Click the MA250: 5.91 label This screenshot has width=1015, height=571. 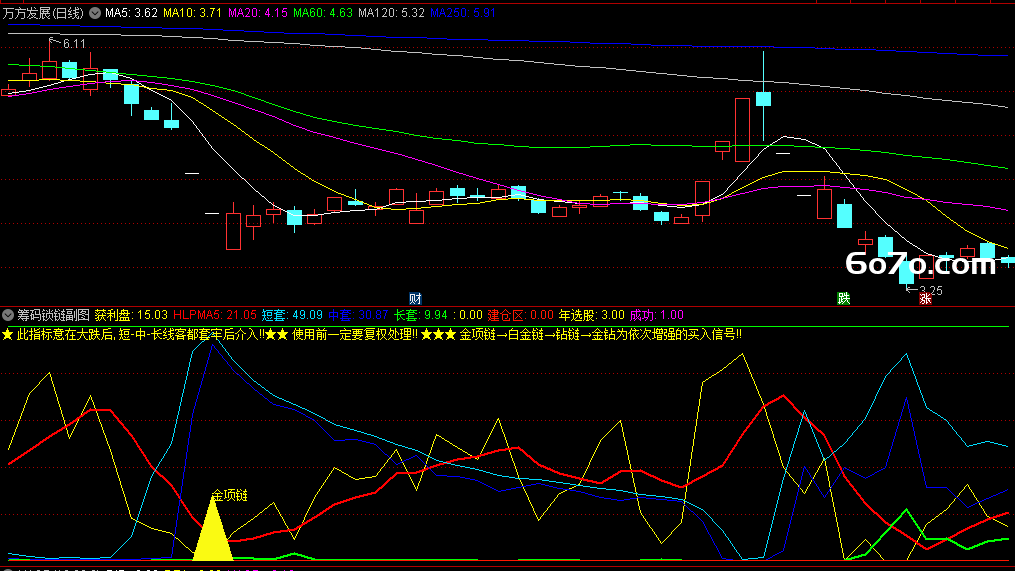click(x=463, y=13)
